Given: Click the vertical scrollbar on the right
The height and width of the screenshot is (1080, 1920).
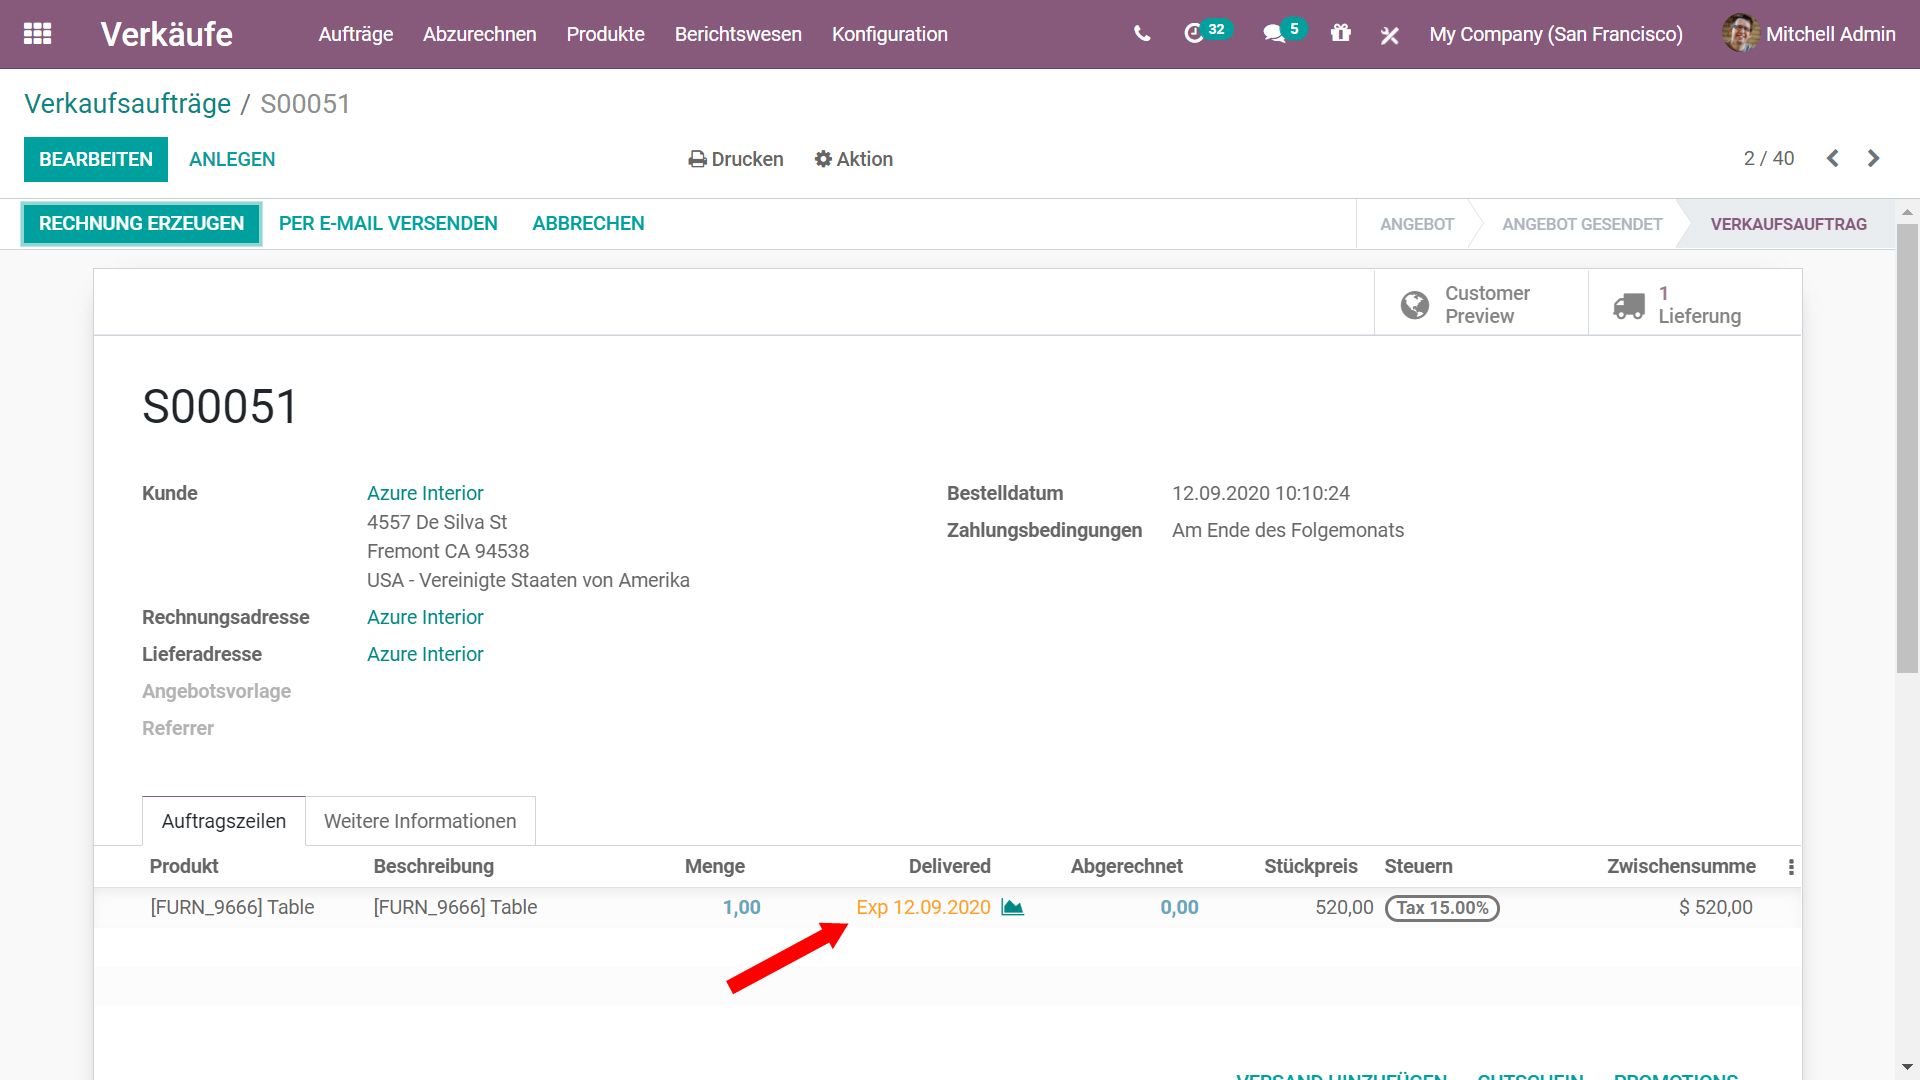Looking at the screenshot, I should tap(1907, 450).
